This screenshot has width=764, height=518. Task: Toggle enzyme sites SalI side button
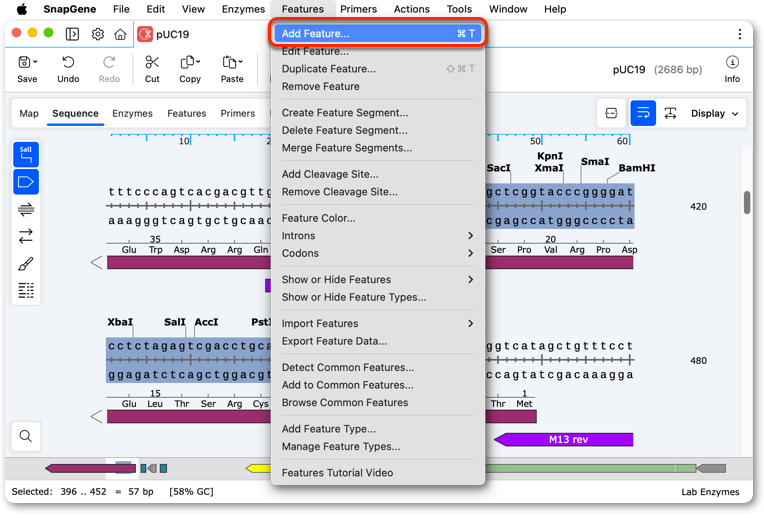pos(26,154)
